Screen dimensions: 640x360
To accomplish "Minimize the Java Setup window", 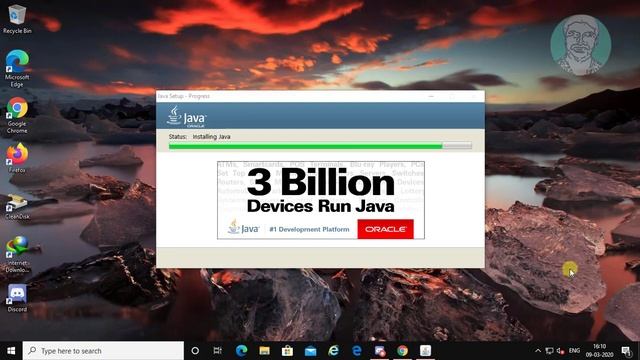I will (x=431, y=96).
